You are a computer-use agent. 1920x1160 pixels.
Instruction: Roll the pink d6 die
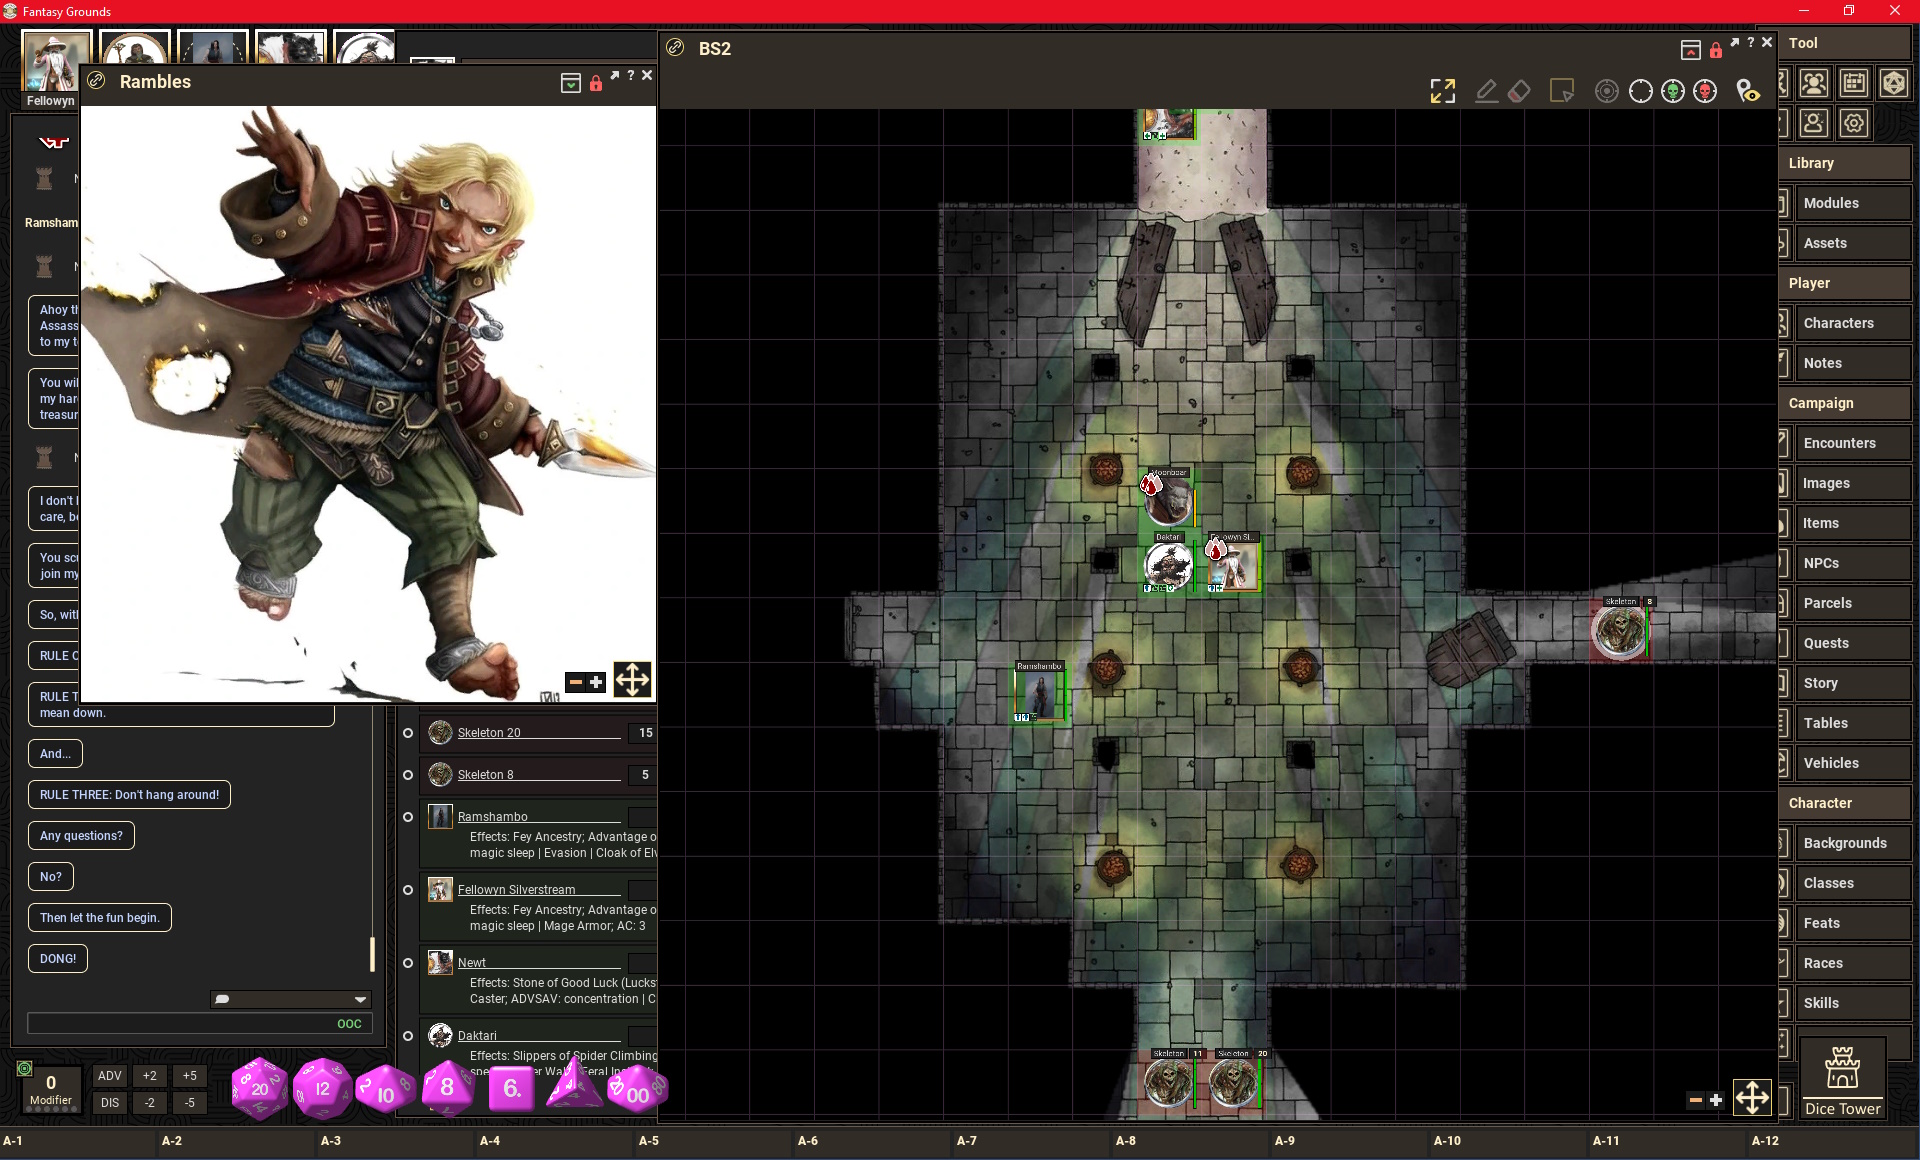point(511,1088)
